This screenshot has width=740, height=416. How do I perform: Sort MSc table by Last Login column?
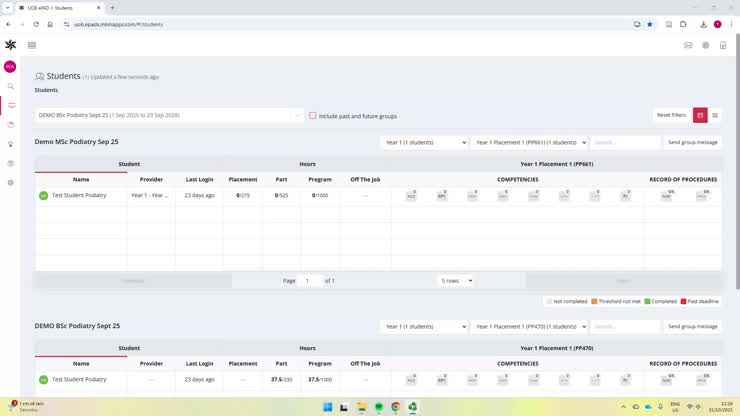tap(199, 179)
